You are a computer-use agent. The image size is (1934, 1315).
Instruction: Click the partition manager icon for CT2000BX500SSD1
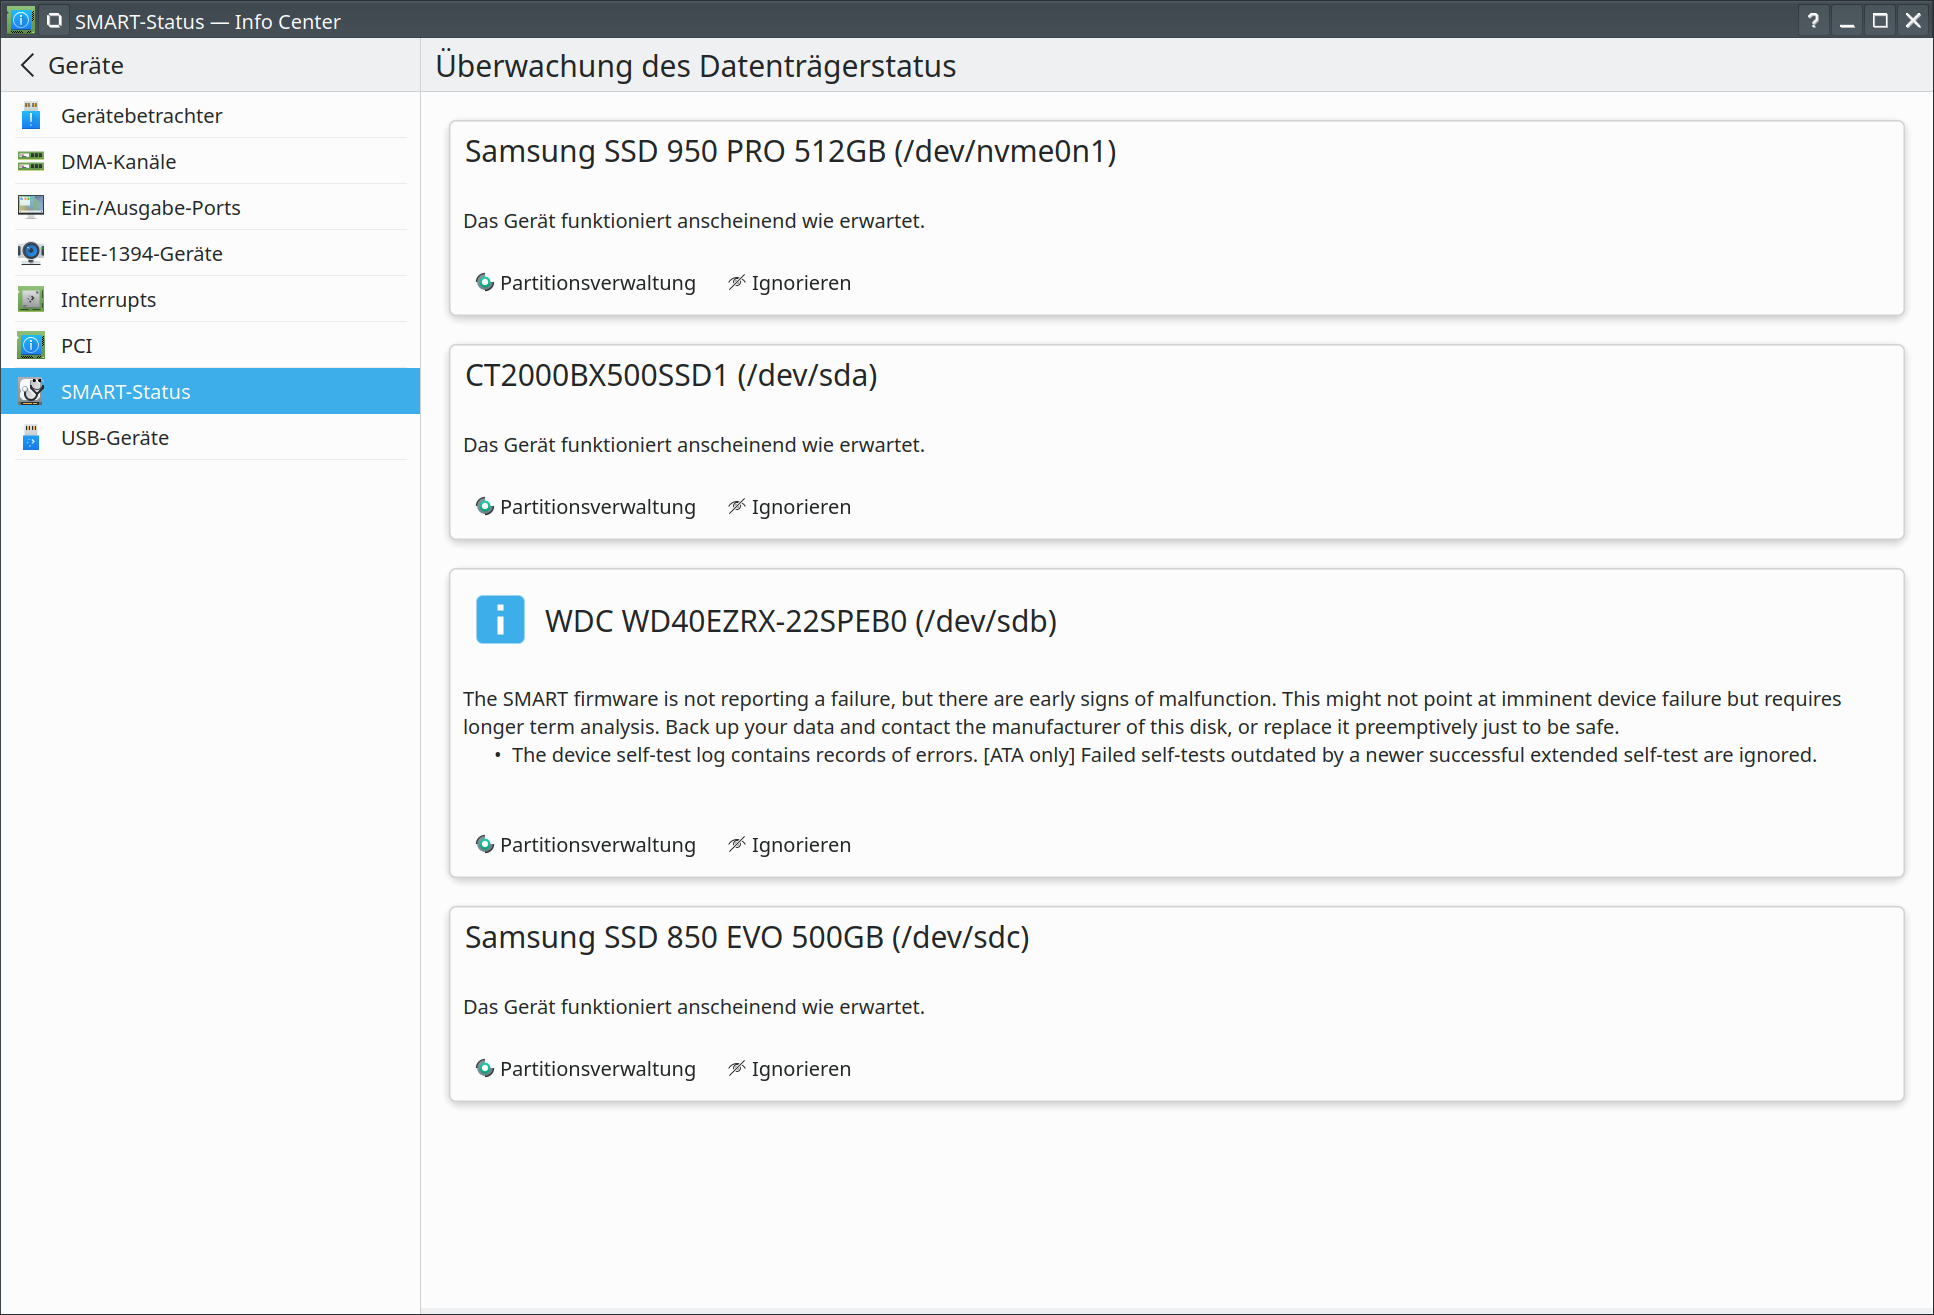(x=485, y=507)
